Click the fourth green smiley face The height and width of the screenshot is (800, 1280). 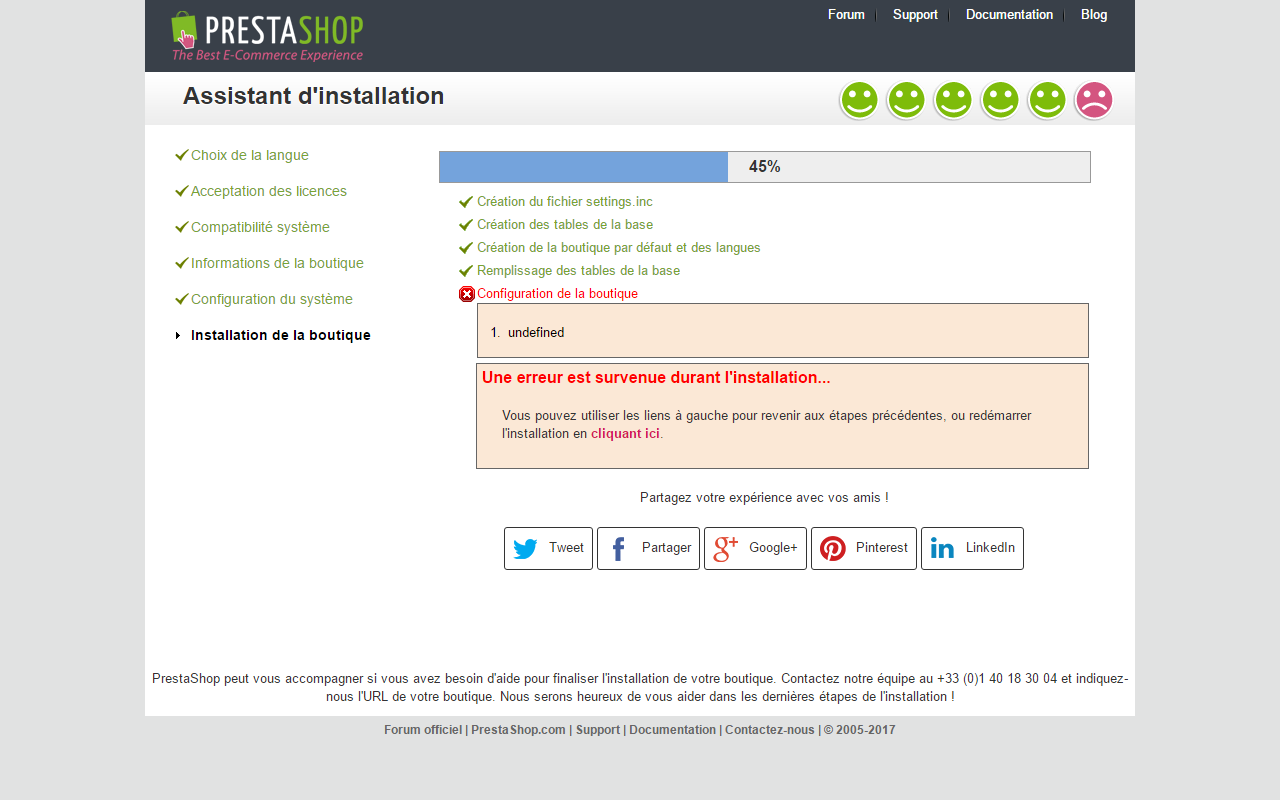(x=1000, y=101)
